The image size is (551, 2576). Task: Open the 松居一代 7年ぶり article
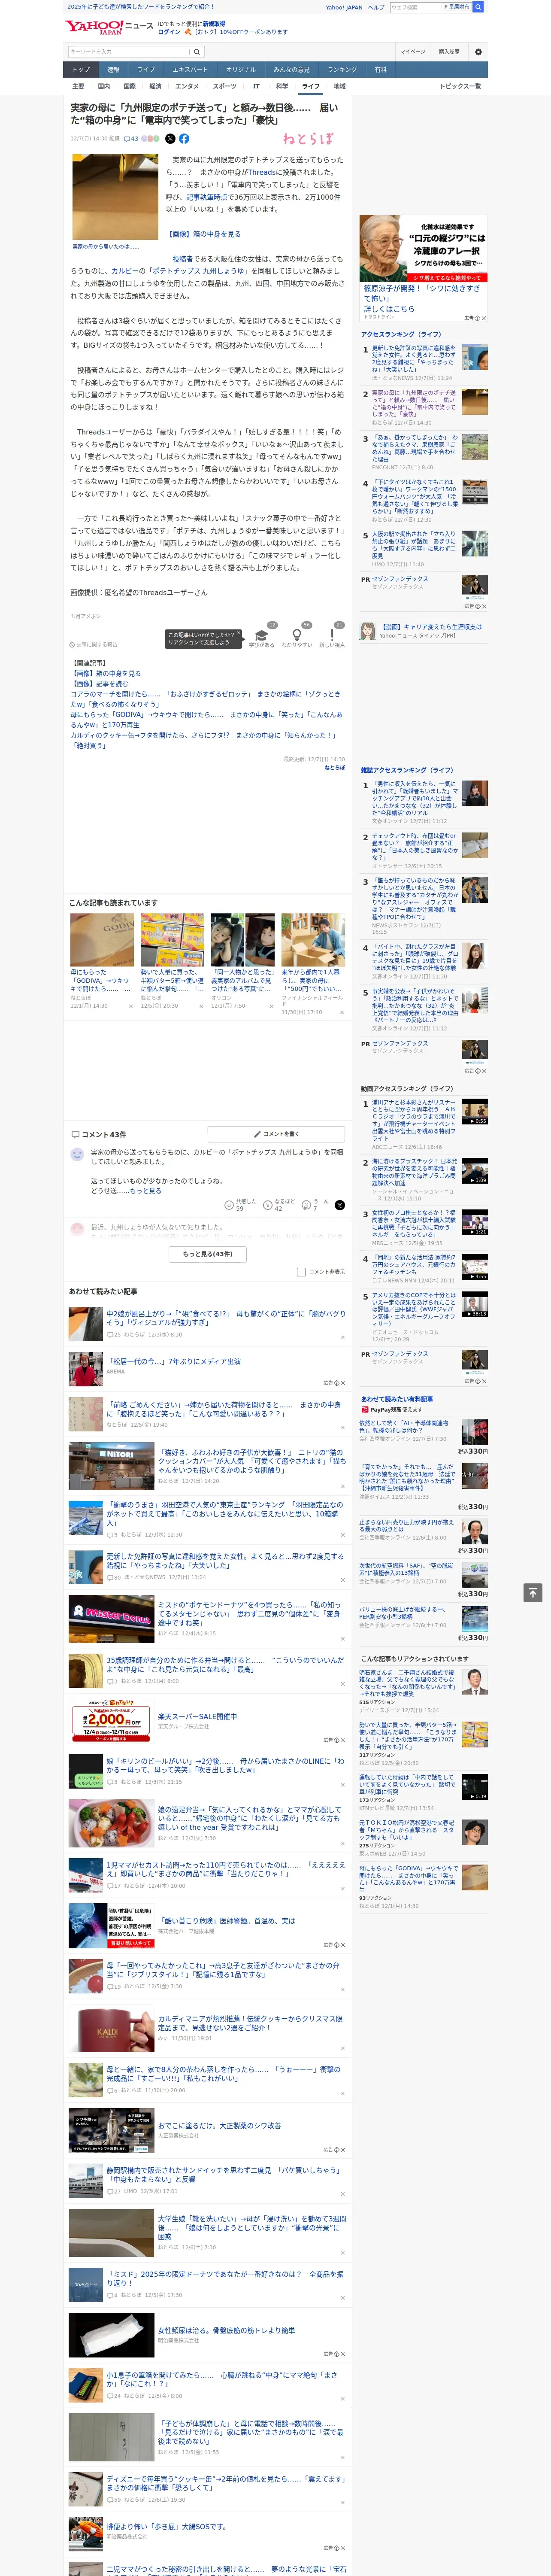click(x=173, y=1361)
